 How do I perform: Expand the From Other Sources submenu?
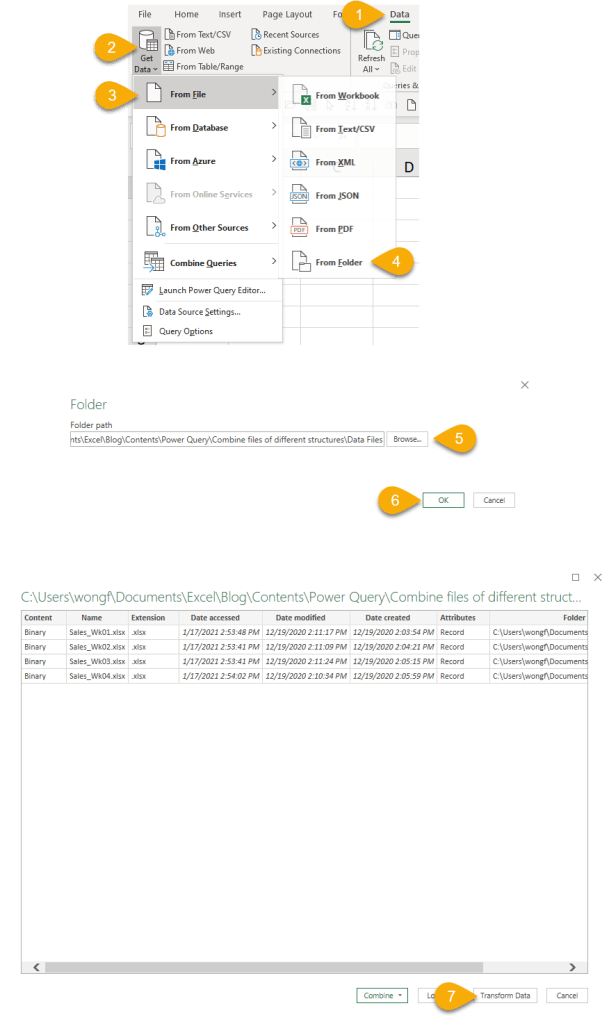(207, 228)
